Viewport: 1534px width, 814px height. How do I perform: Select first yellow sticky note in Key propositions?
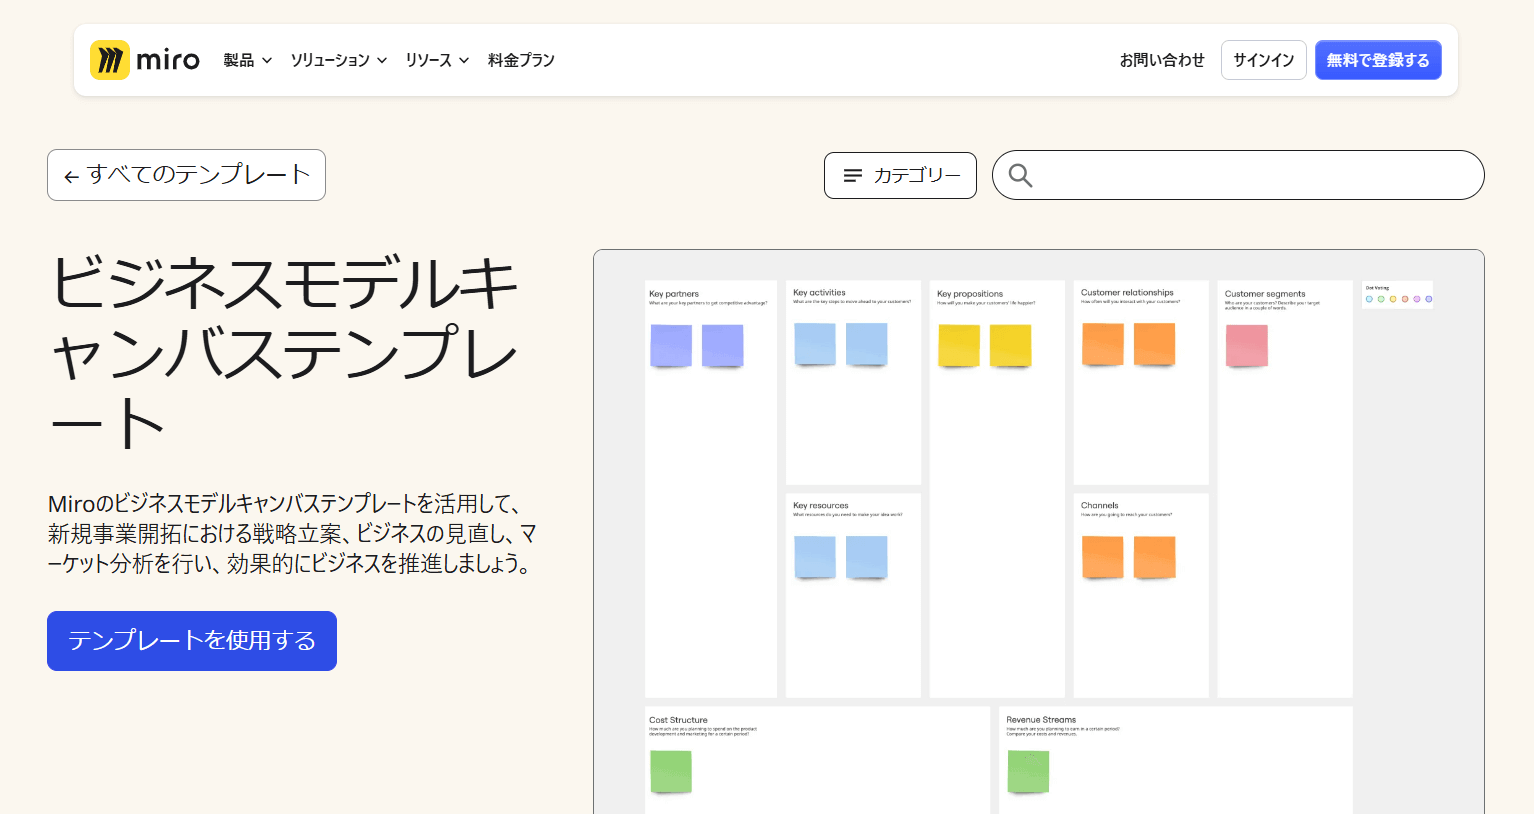959,346
